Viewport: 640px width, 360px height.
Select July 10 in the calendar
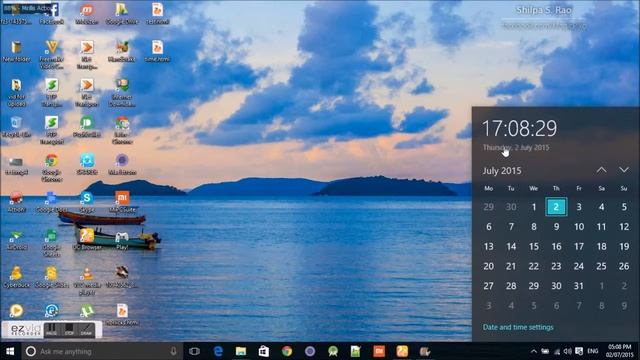pyautogui.click(x=579, y=227)
